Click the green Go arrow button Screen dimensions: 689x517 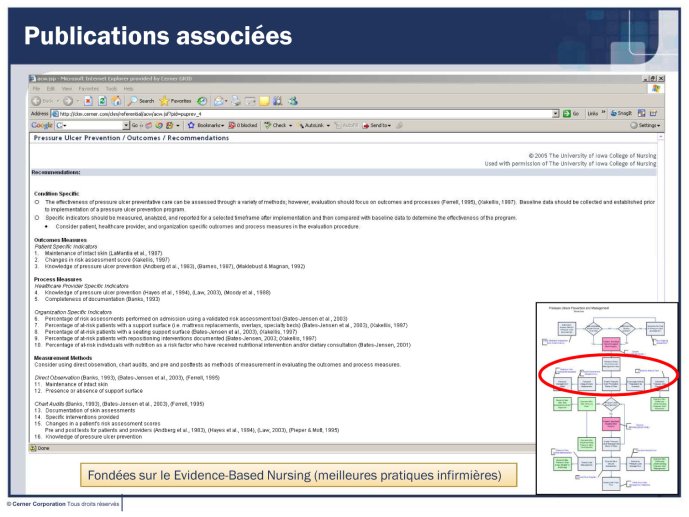click(571, 113)
